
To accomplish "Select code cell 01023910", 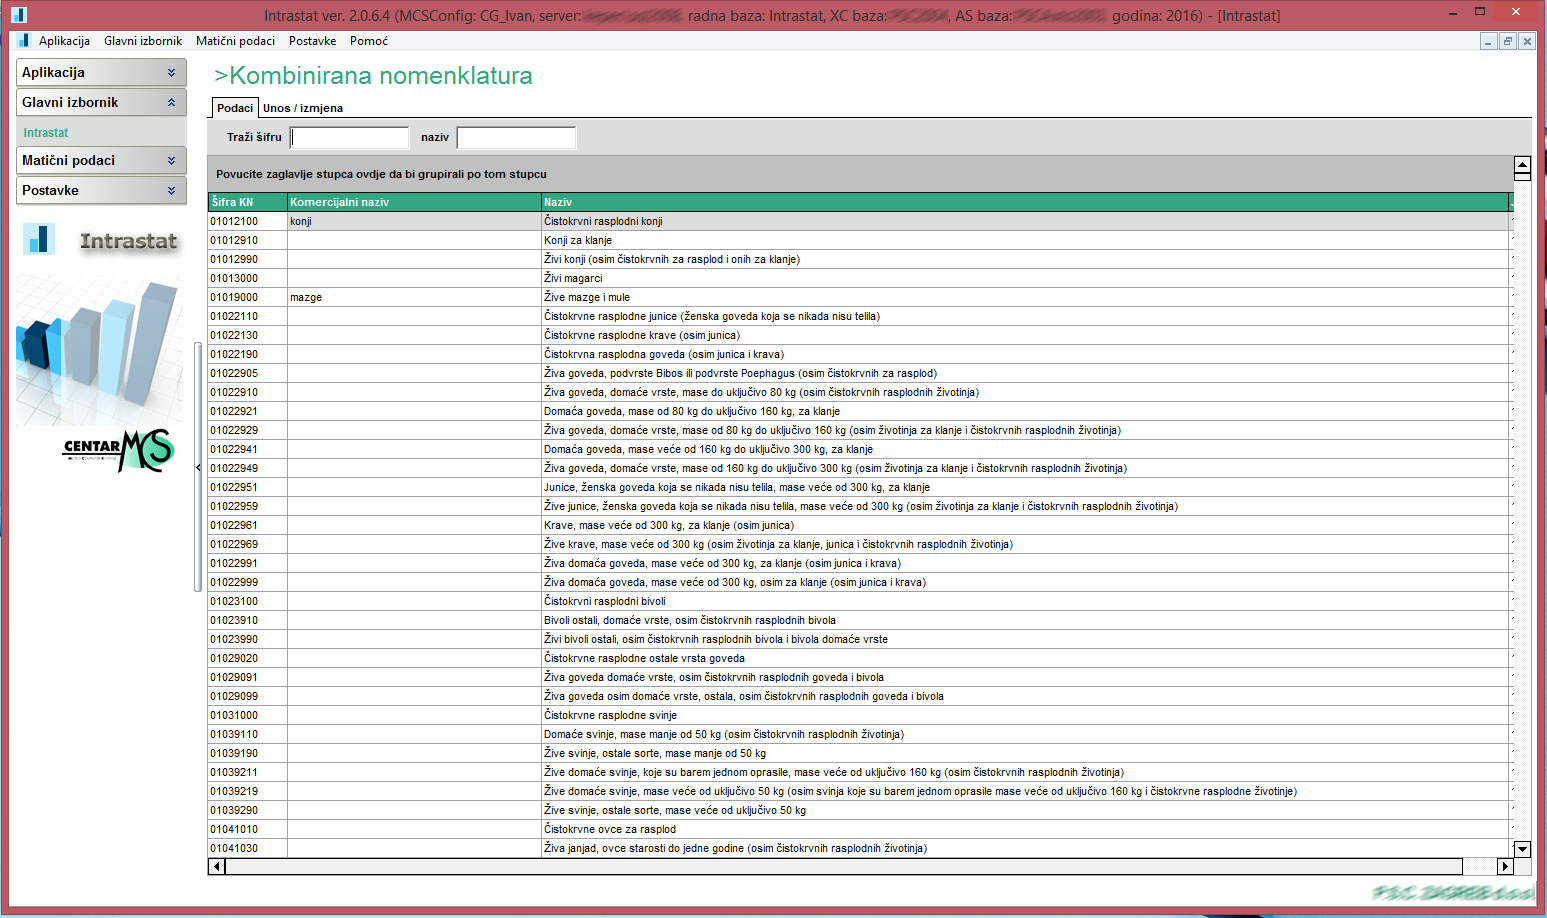I will 247,620.
